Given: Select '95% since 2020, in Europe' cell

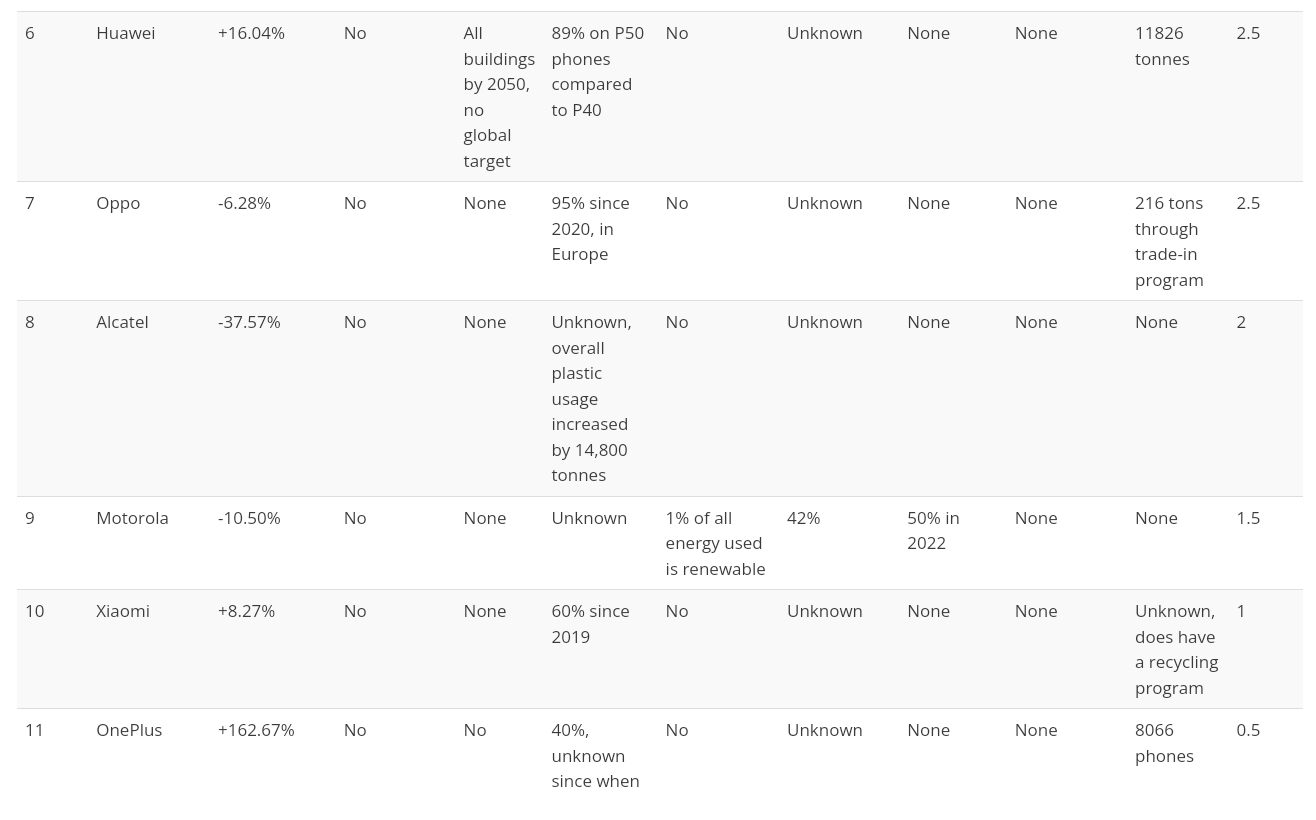Looking at the screenshot, I should coord(590,228).
